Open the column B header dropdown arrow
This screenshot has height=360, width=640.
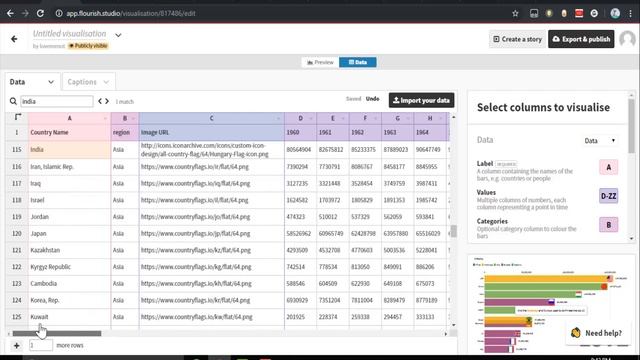pos(134,118)
